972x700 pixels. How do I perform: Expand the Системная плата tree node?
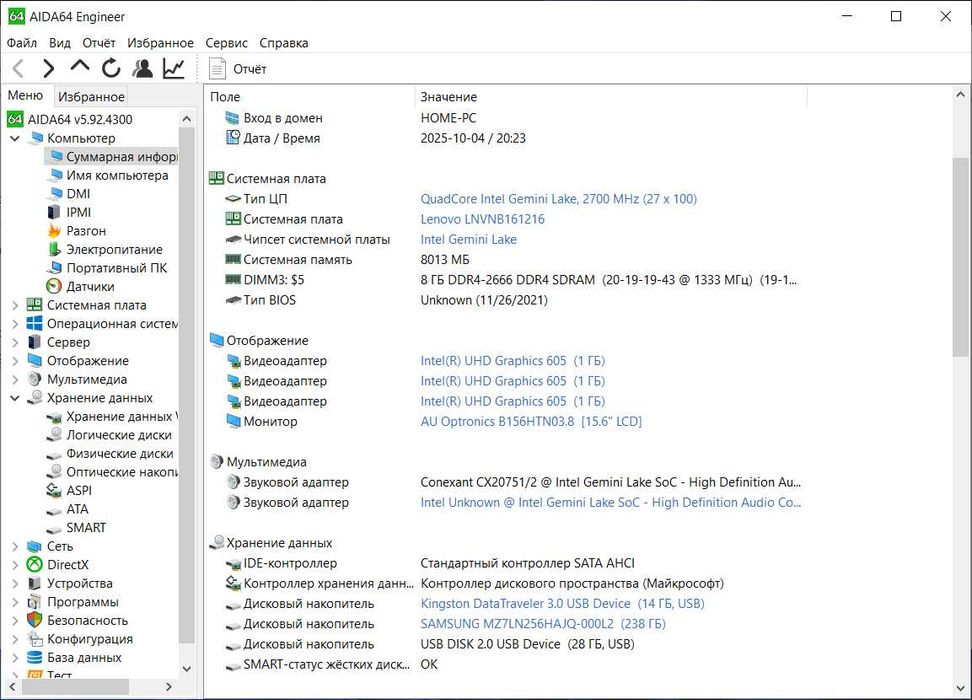pos(15,305)
